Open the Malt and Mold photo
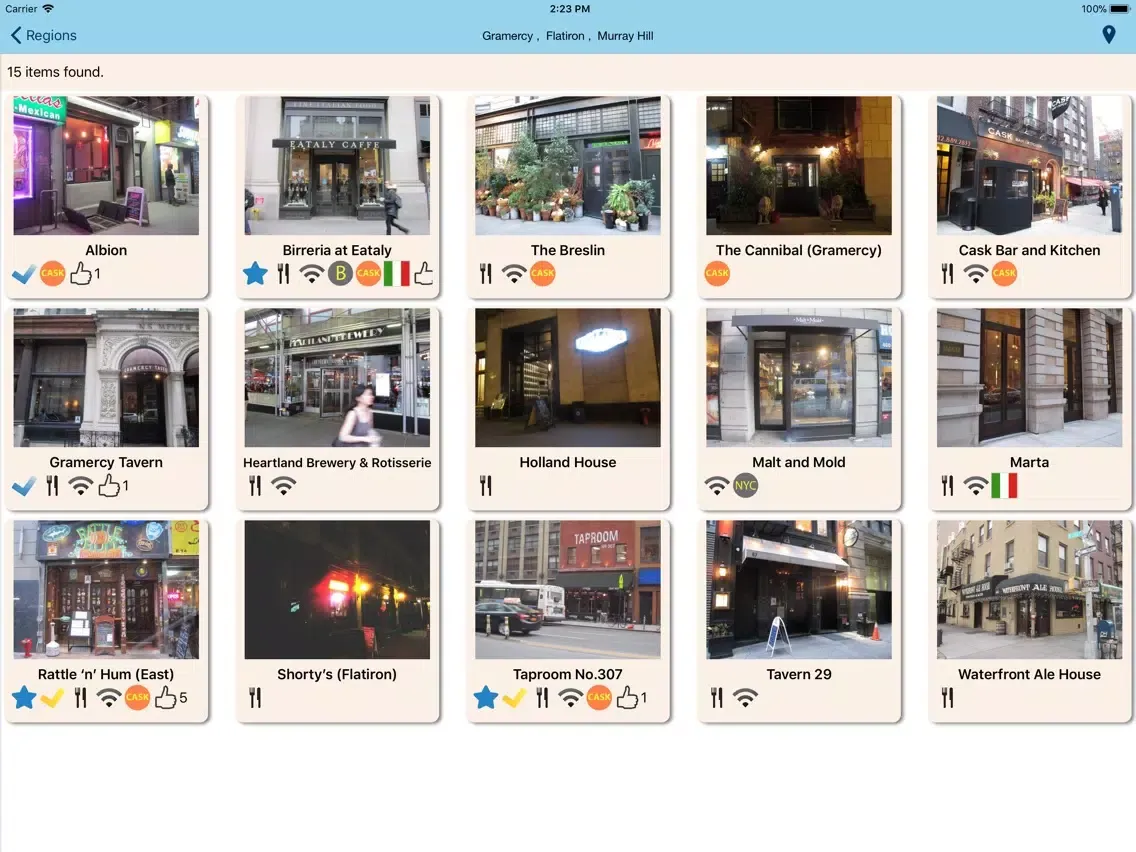This screenshot has width=1136, height=852. pyautogui.click(x=798, y=377)
